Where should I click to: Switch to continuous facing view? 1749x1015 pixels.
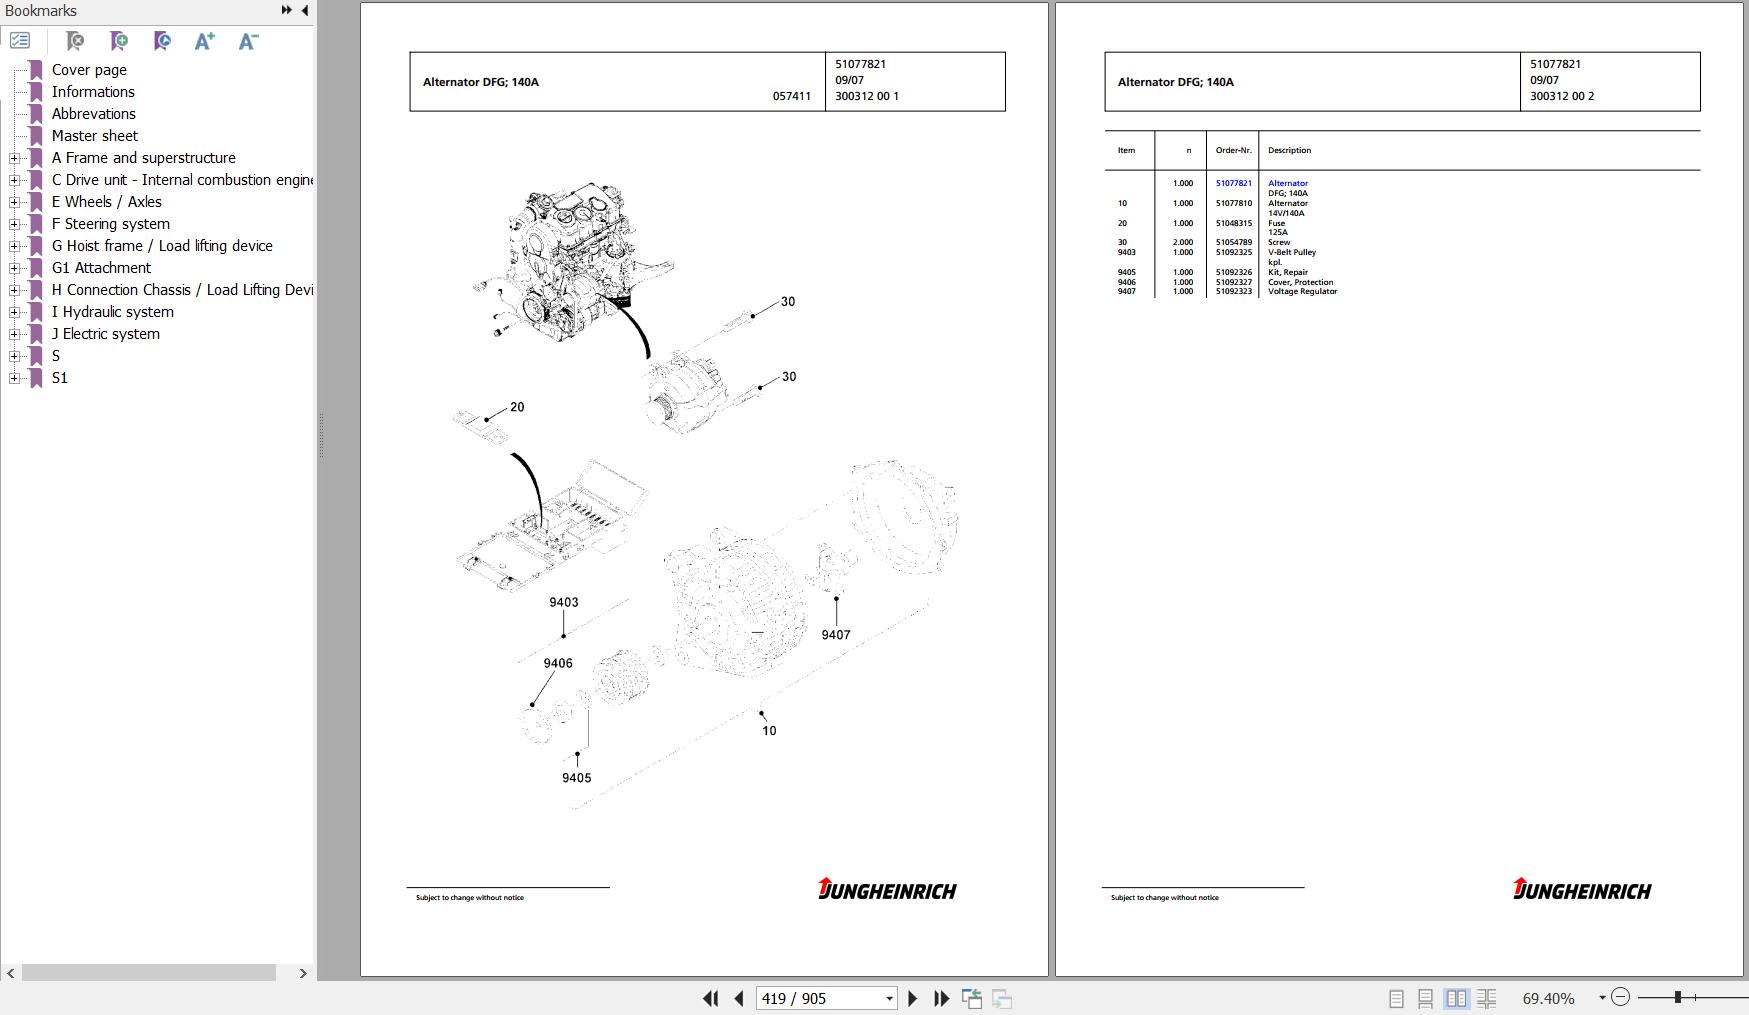click(x=1486, y=998)
